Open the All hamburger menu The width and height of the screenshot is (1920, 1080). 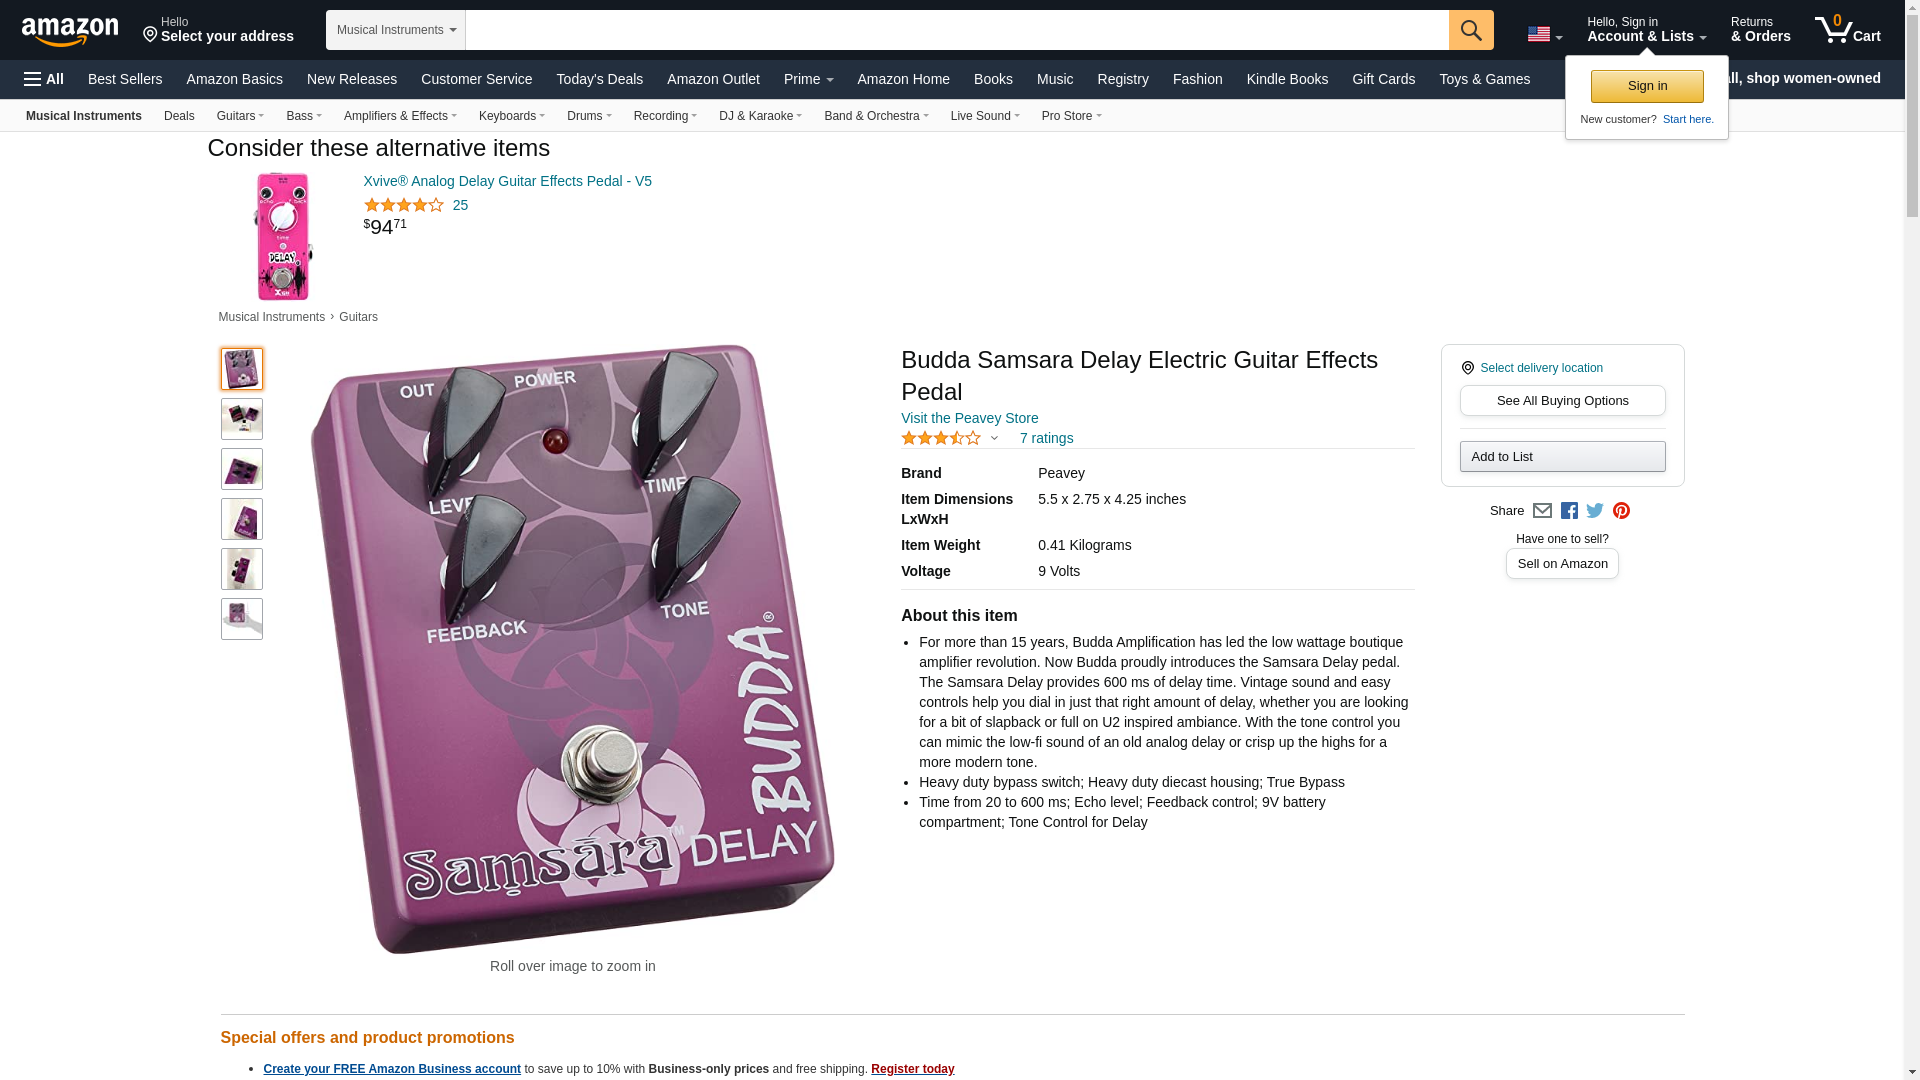point(44,79)
